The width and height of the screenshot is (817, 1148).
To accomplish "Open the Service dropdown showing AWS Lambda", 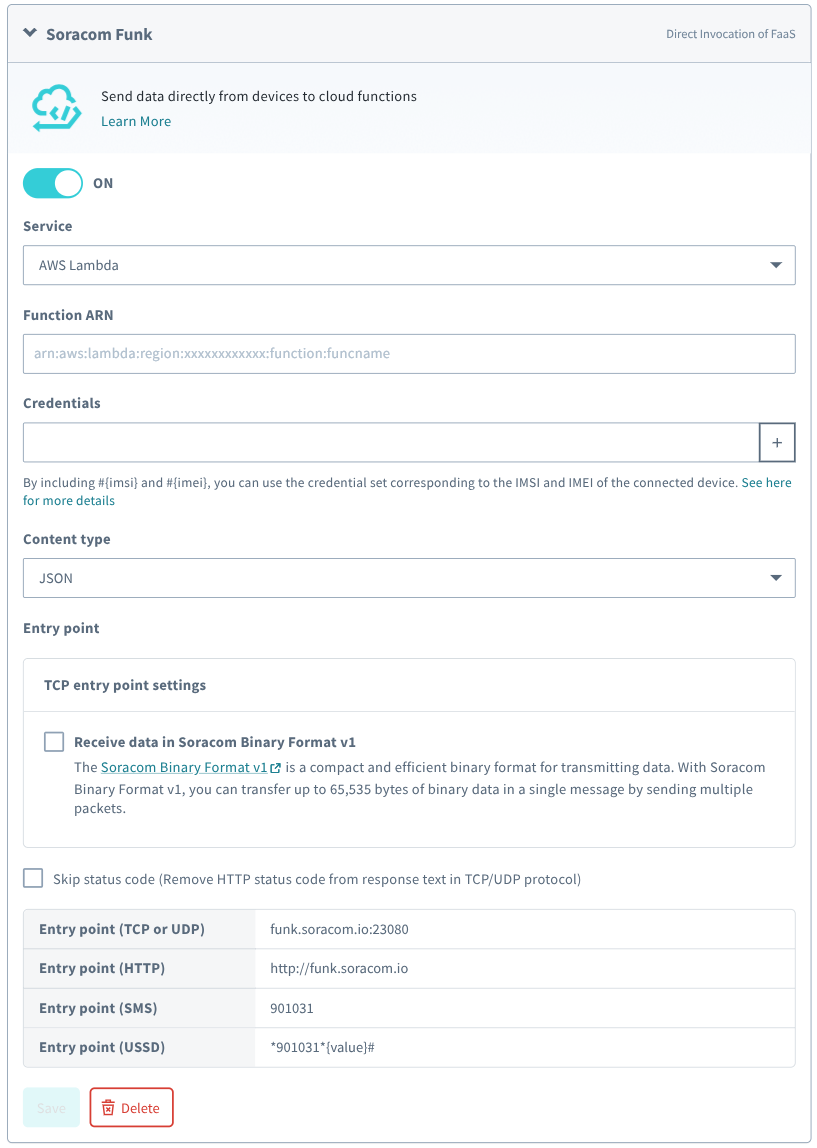I will (x=409, y=266).
